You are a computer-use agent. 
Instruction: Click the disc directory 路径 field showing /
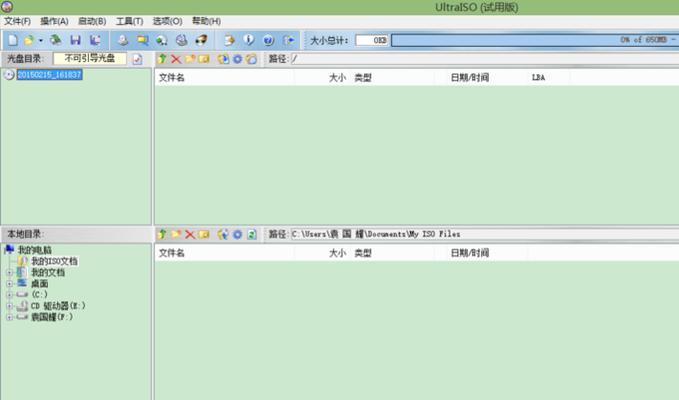tap(484, 59)
